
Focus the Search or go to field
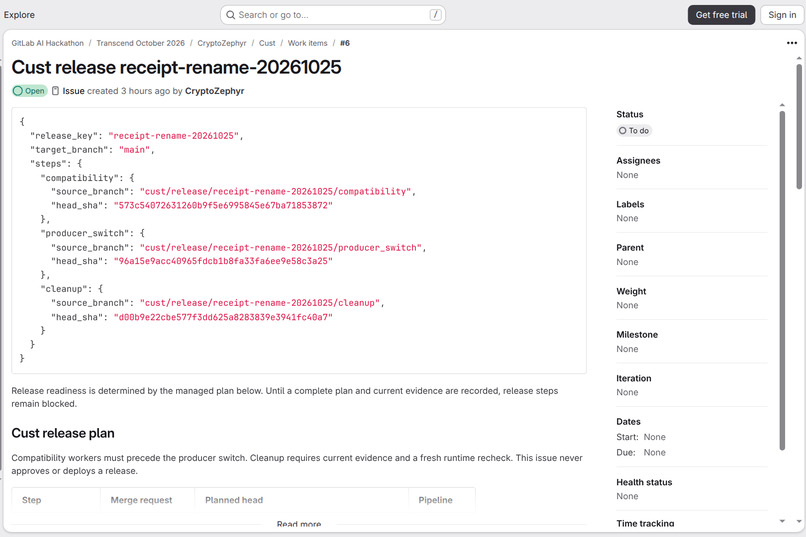333,15
